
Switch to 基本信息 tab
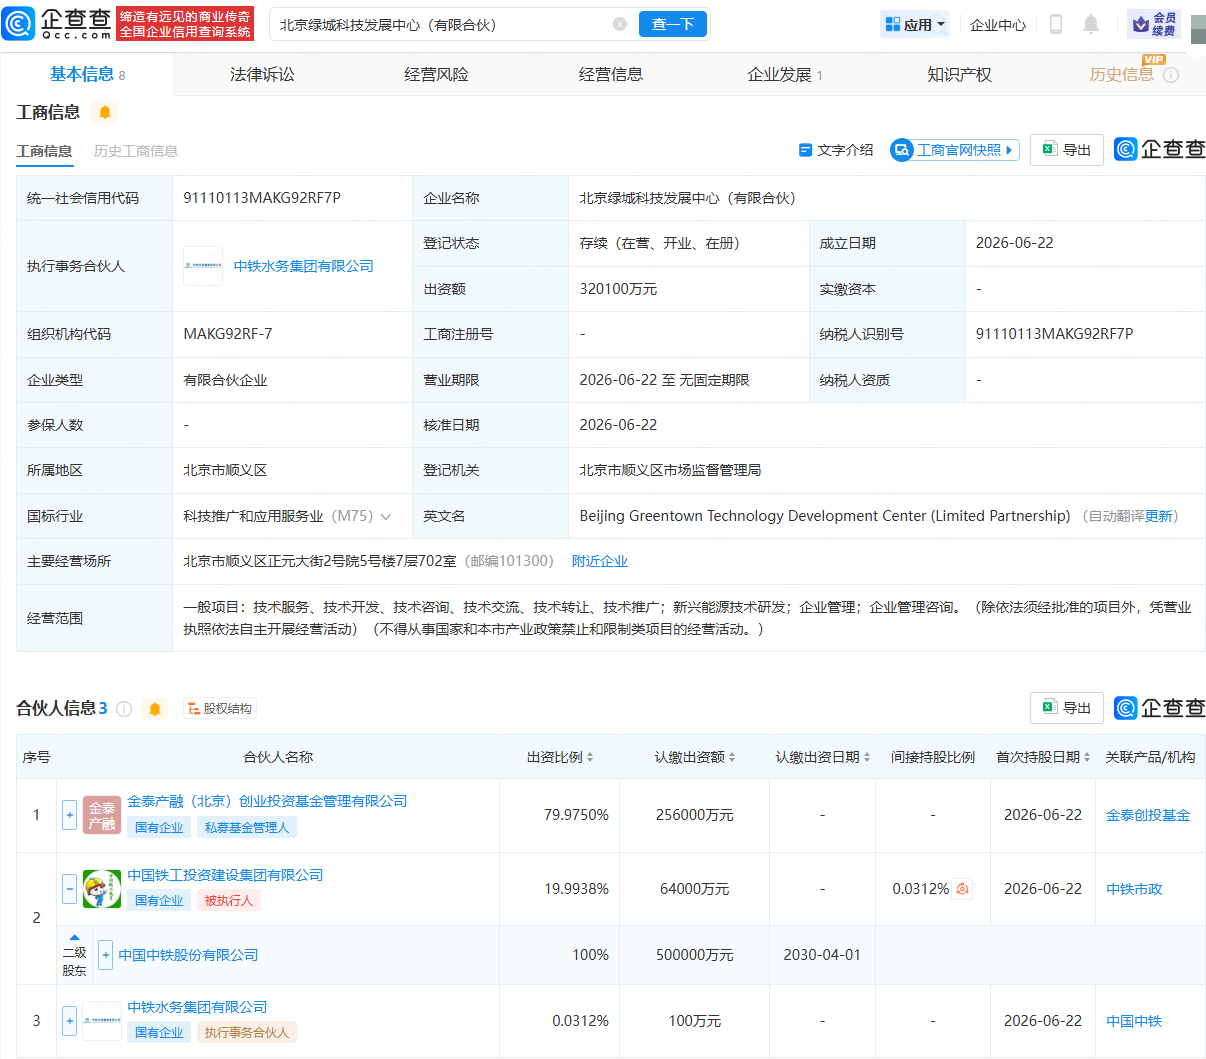click(x=87, y=74)
